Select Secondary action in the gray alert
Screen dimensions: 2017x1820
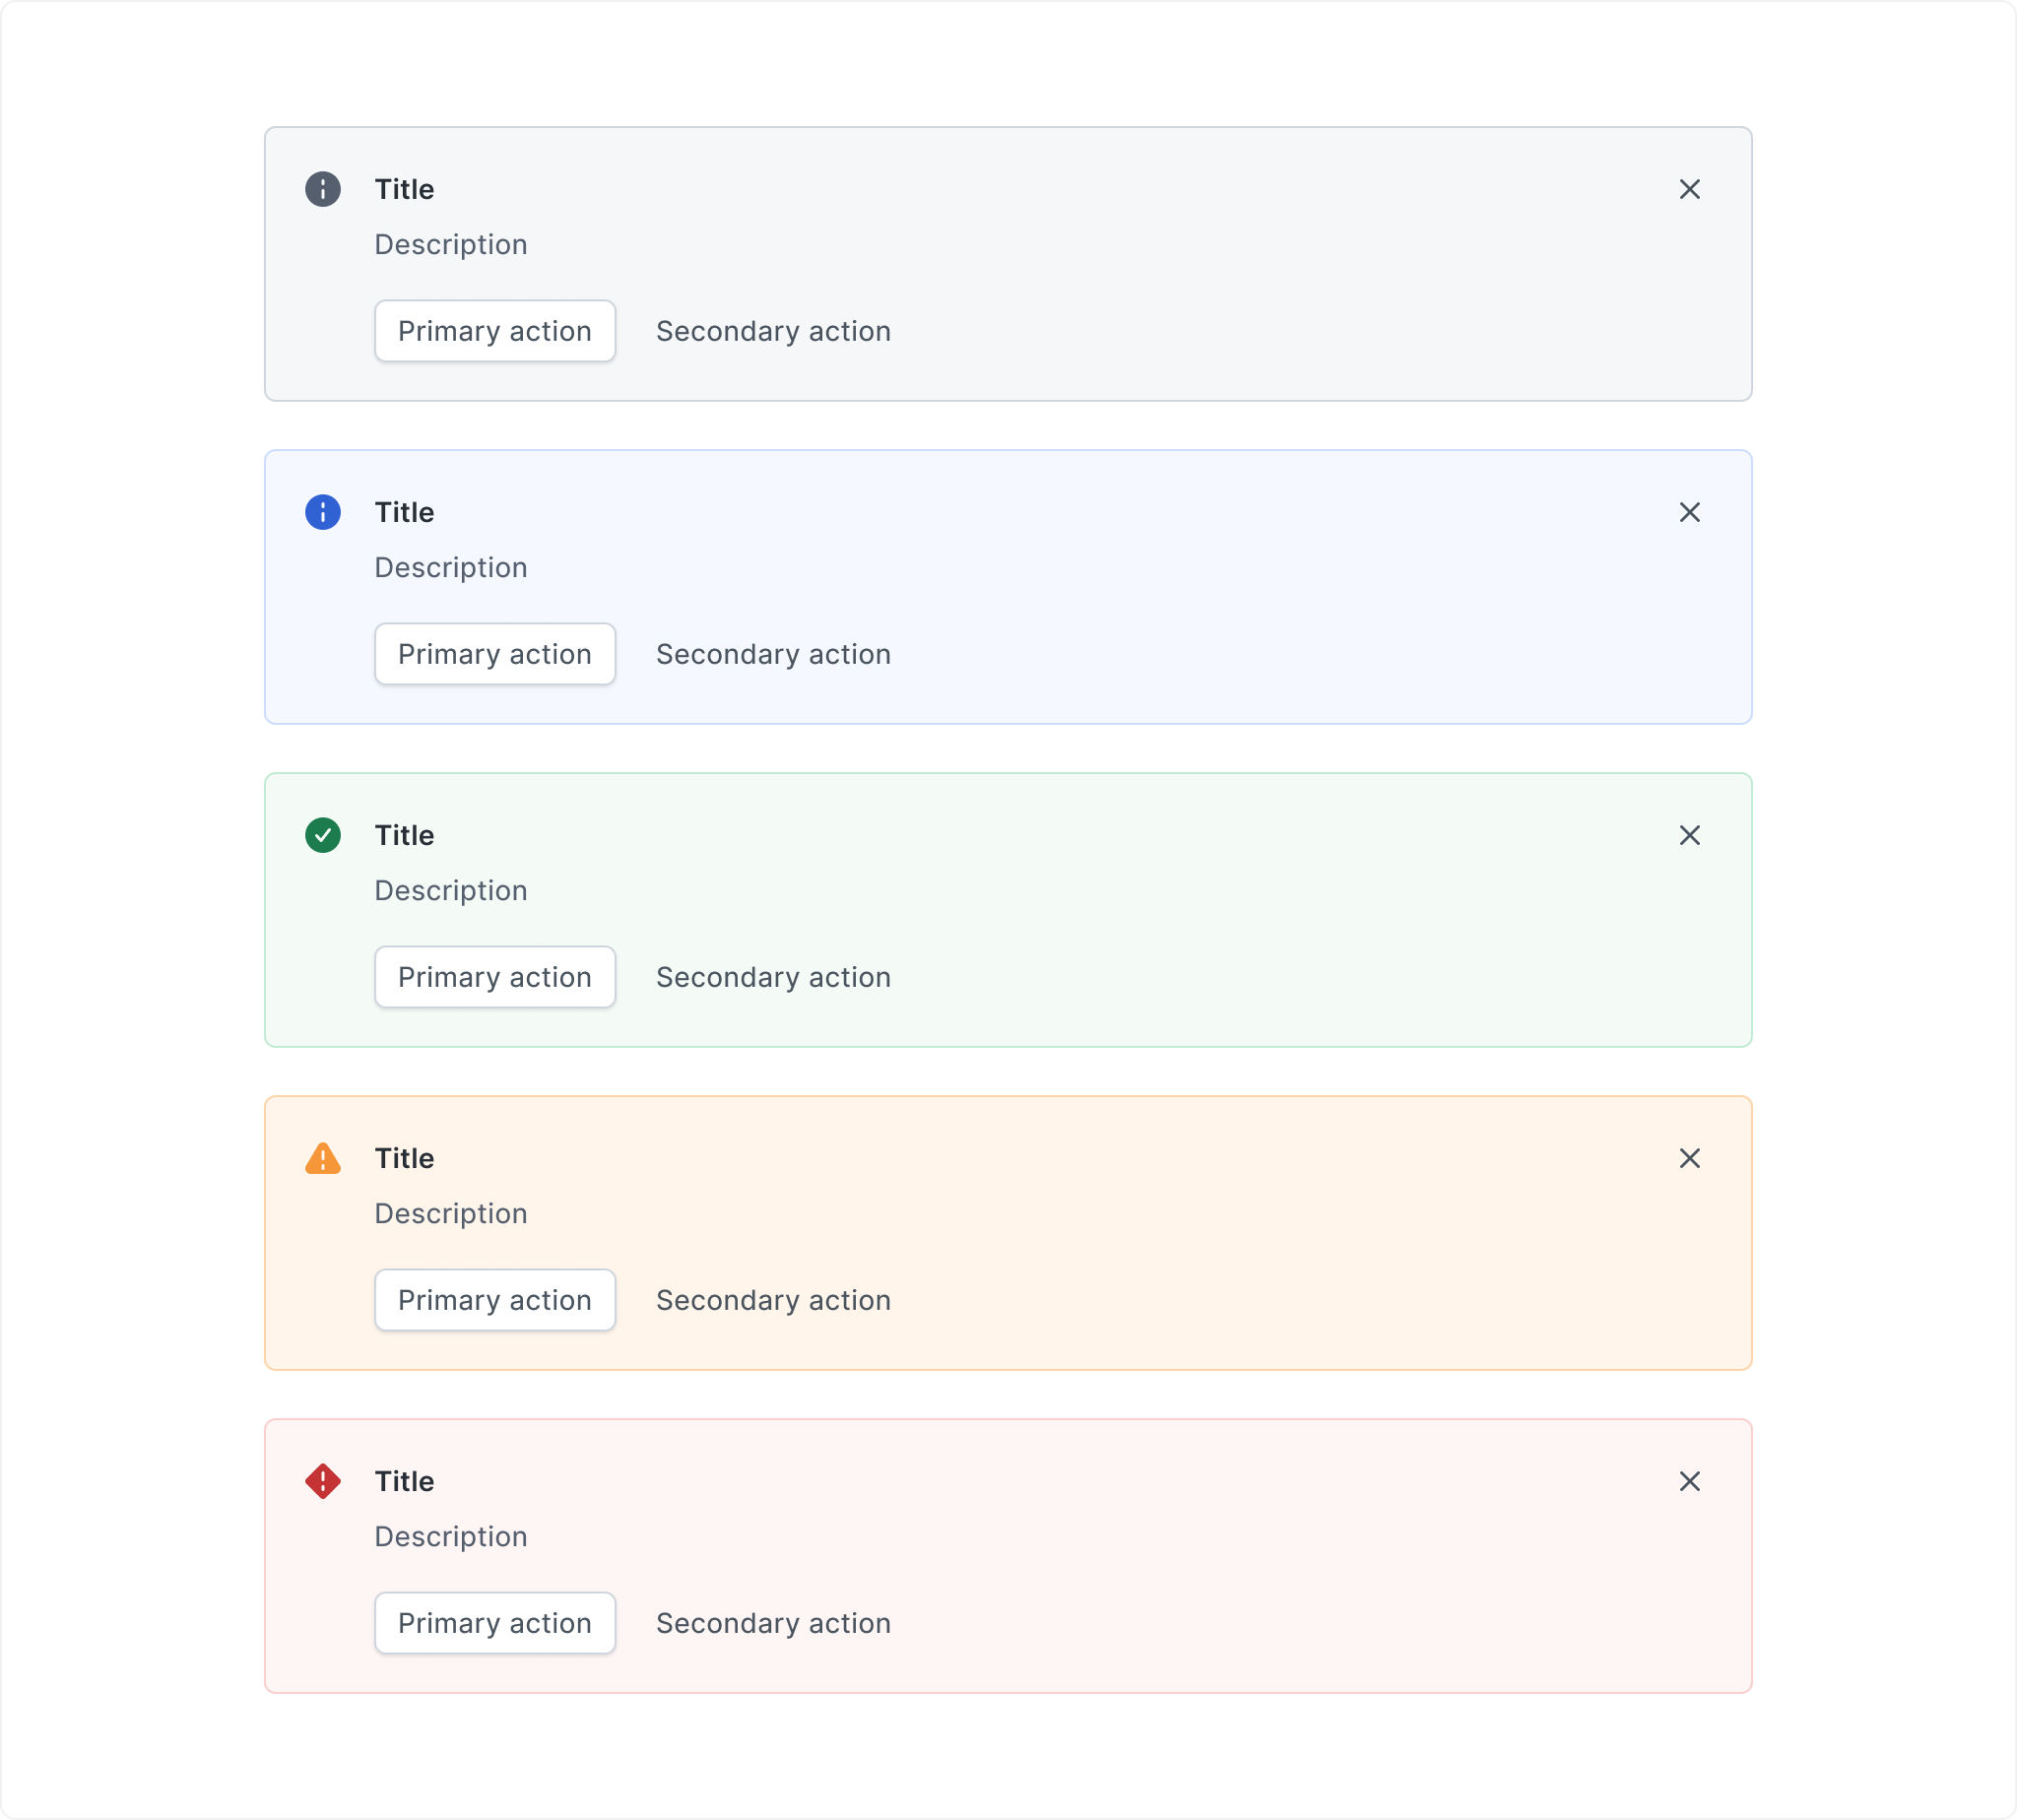coord(773,331)
